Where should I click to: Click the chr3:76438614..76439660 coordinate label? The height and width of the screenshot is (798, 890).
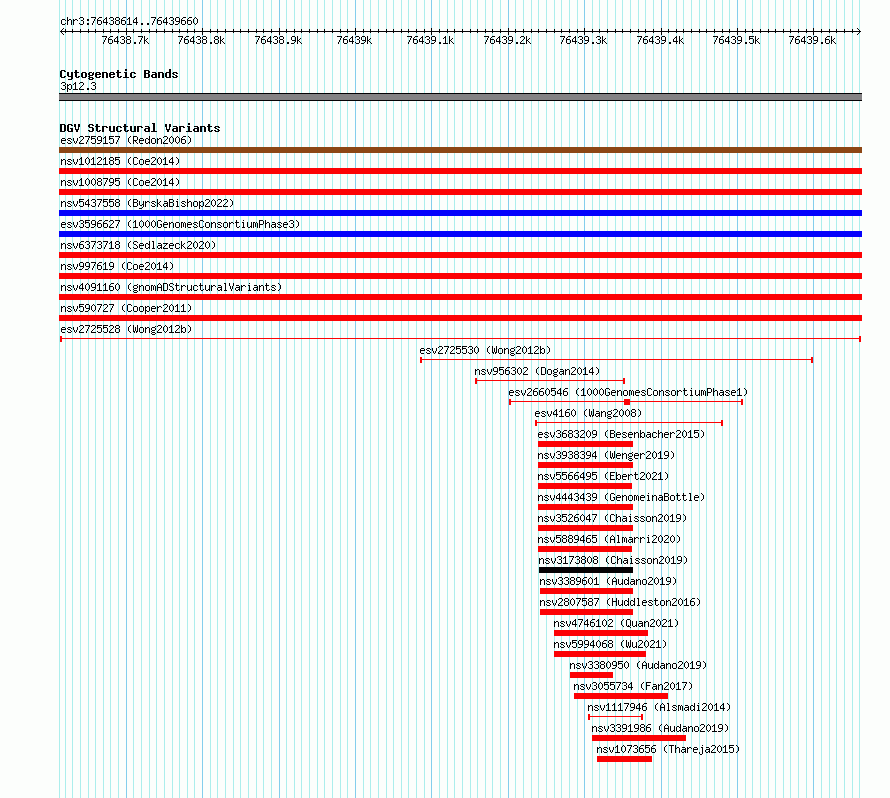point(129,21)
